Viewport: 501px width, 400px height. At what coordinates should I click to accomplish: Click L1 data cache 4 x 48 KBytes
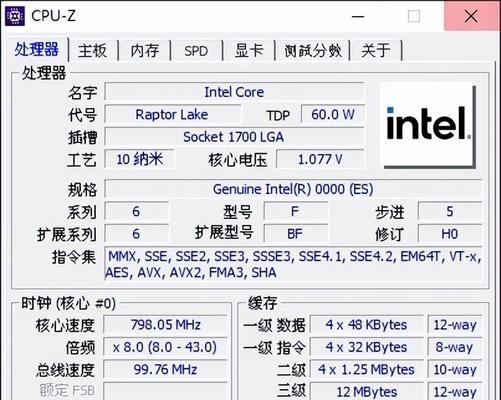(x=366, y=324)
